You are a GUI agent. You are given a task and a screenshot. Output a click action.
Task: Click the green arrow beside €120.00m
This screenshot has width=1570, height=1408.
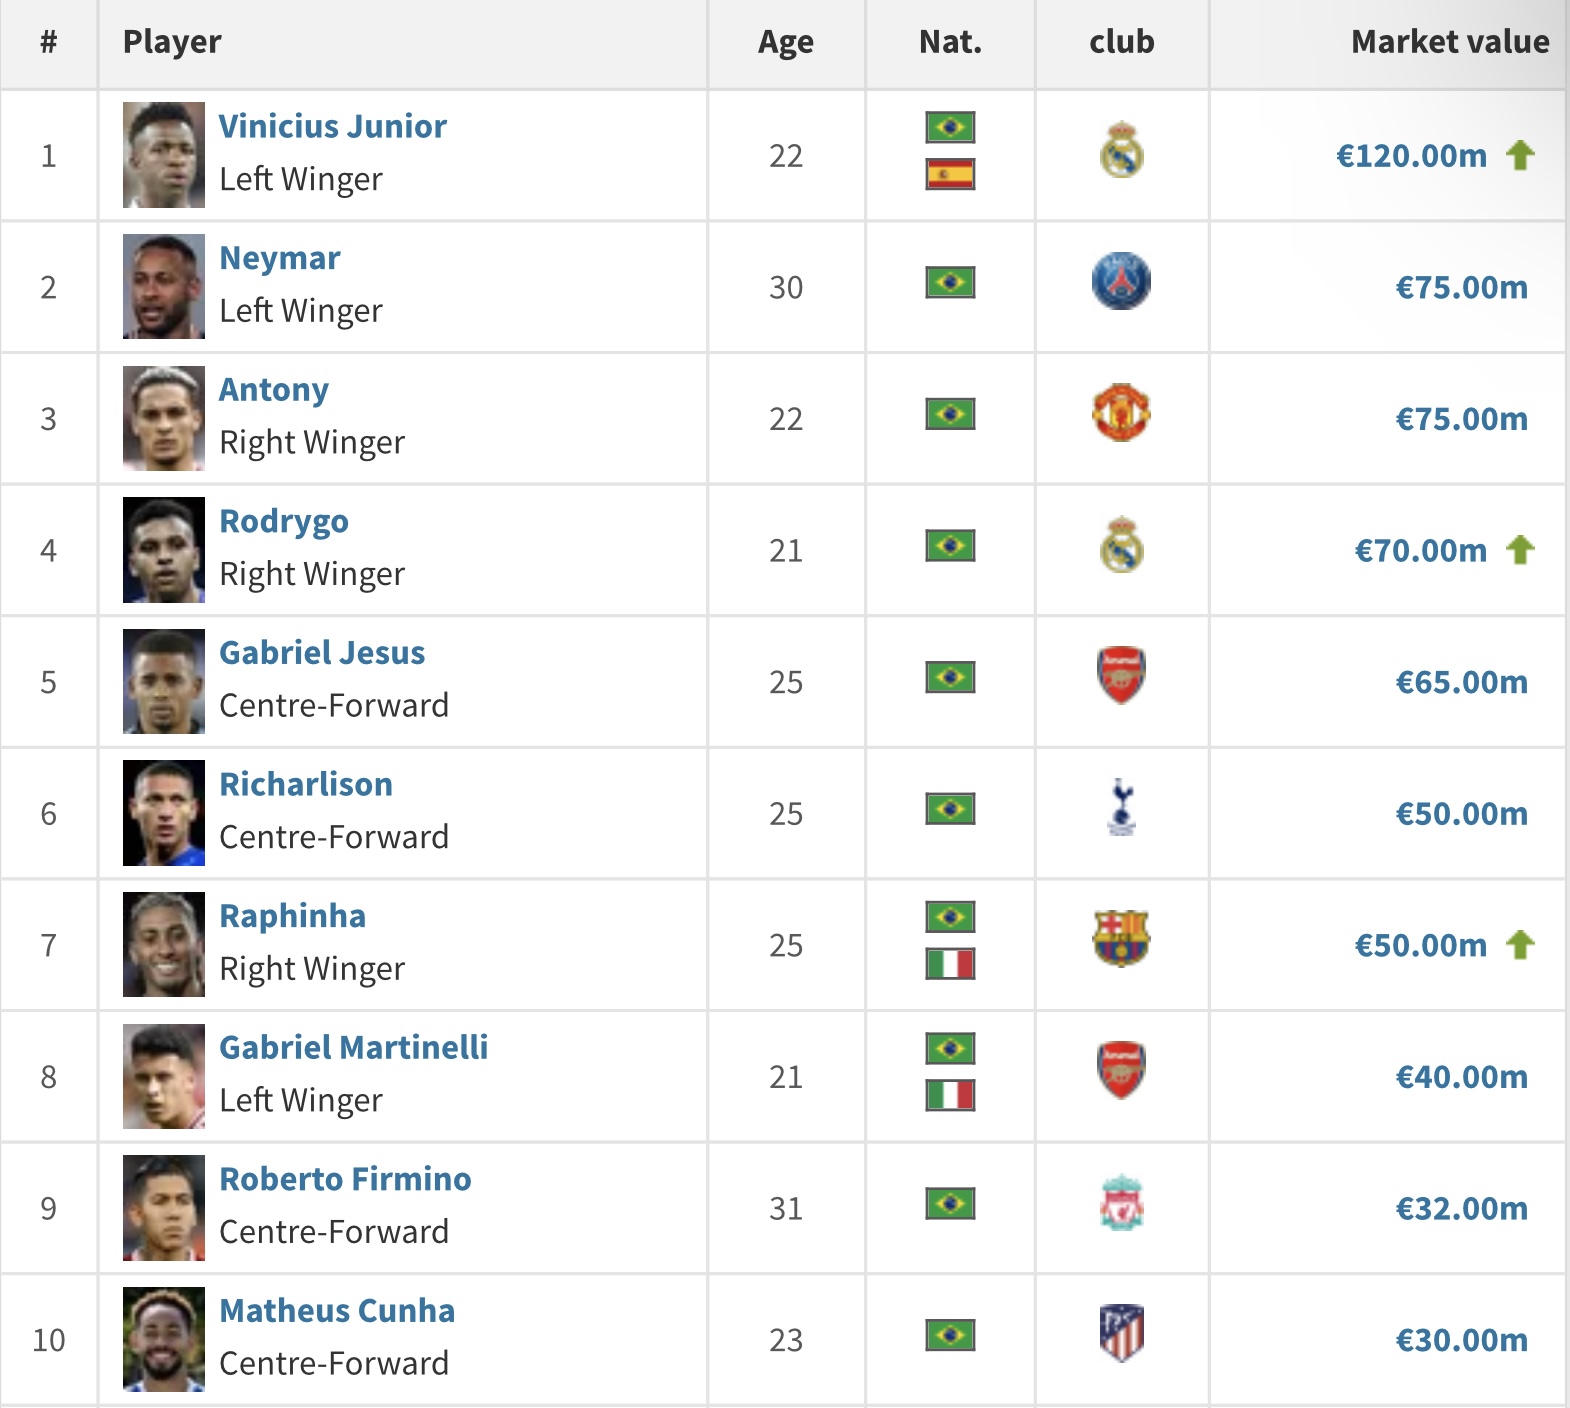[1521, 156]
